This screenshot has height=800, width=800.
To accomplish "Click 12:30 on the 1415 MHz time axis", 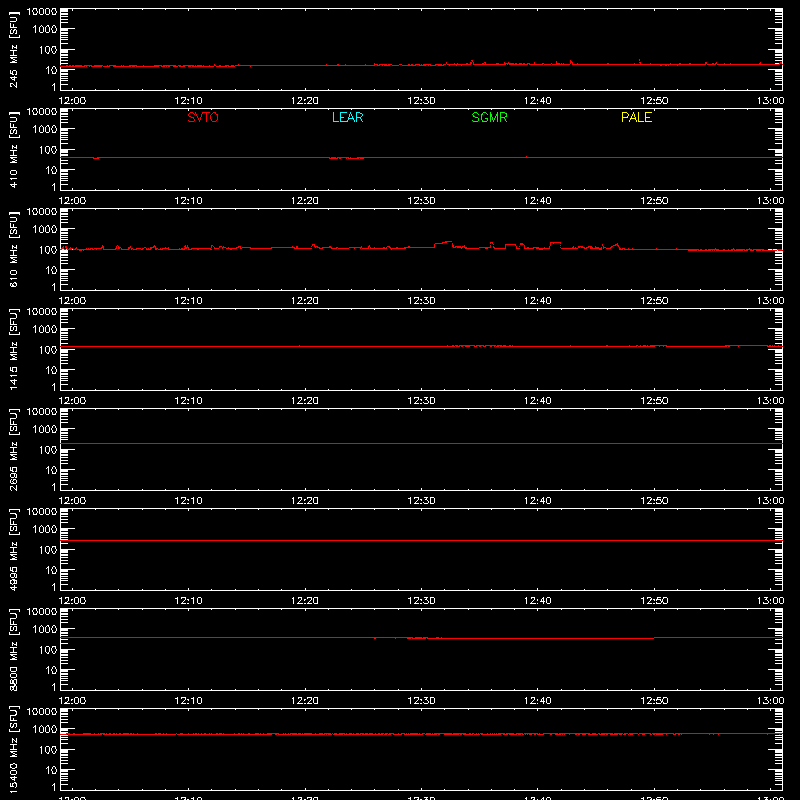I will (x=421, y=401).
